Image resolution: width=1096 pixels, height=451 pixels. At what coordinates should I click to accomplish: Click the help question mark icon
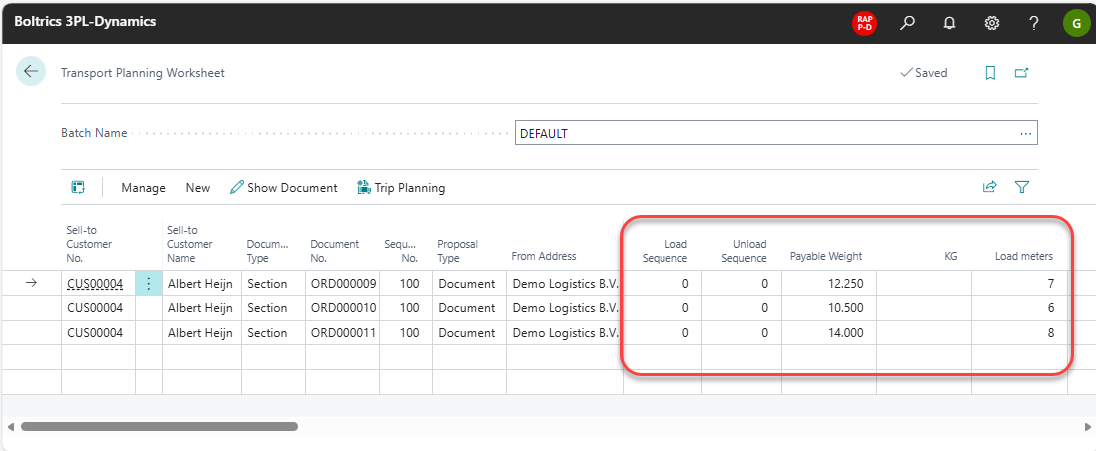(1034, 22)
